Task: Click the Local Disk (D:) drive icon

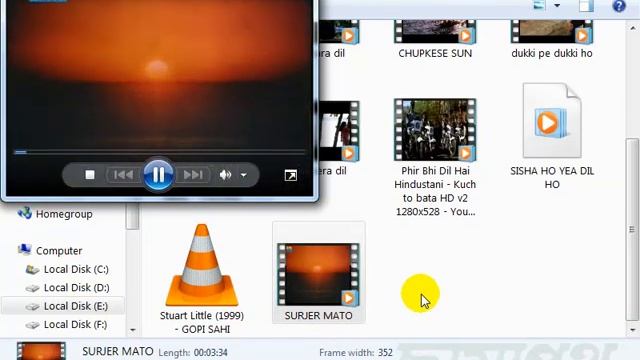Action: 32,288
